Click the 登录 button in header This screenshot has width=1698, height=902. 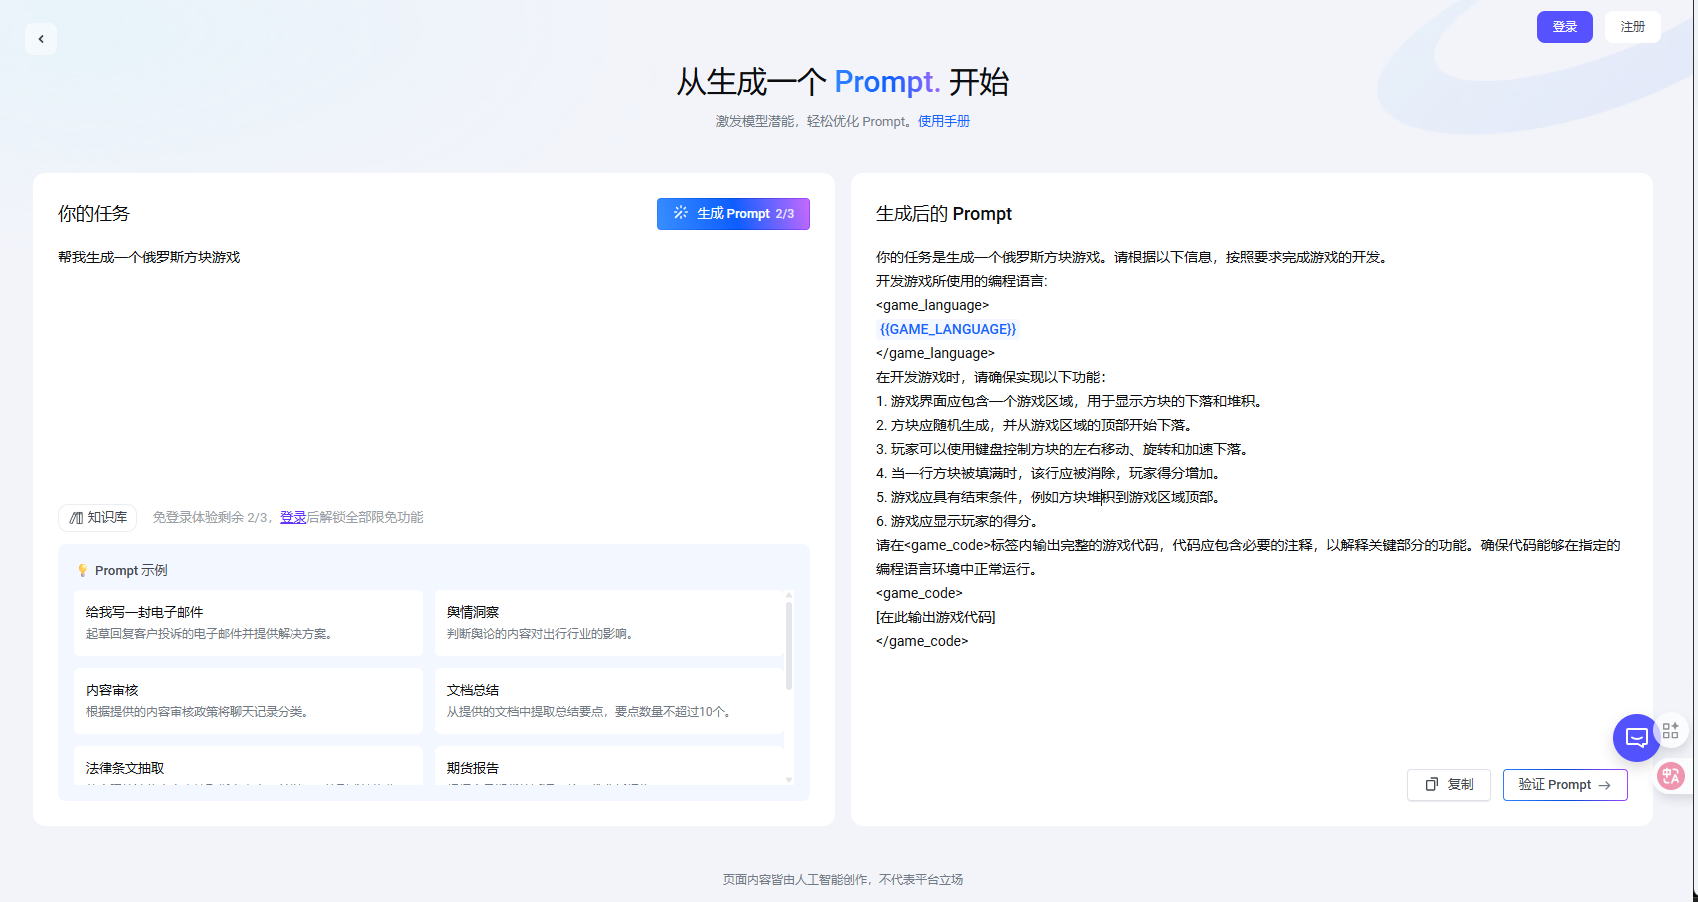(1564, 27)
